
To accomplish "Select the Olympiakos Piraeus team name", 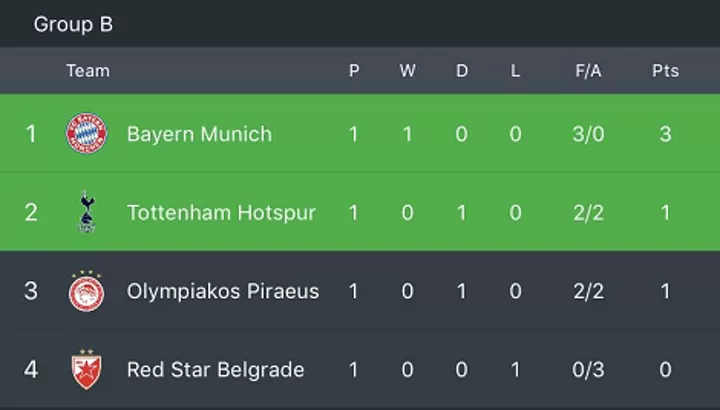I will tap(223, 291).
